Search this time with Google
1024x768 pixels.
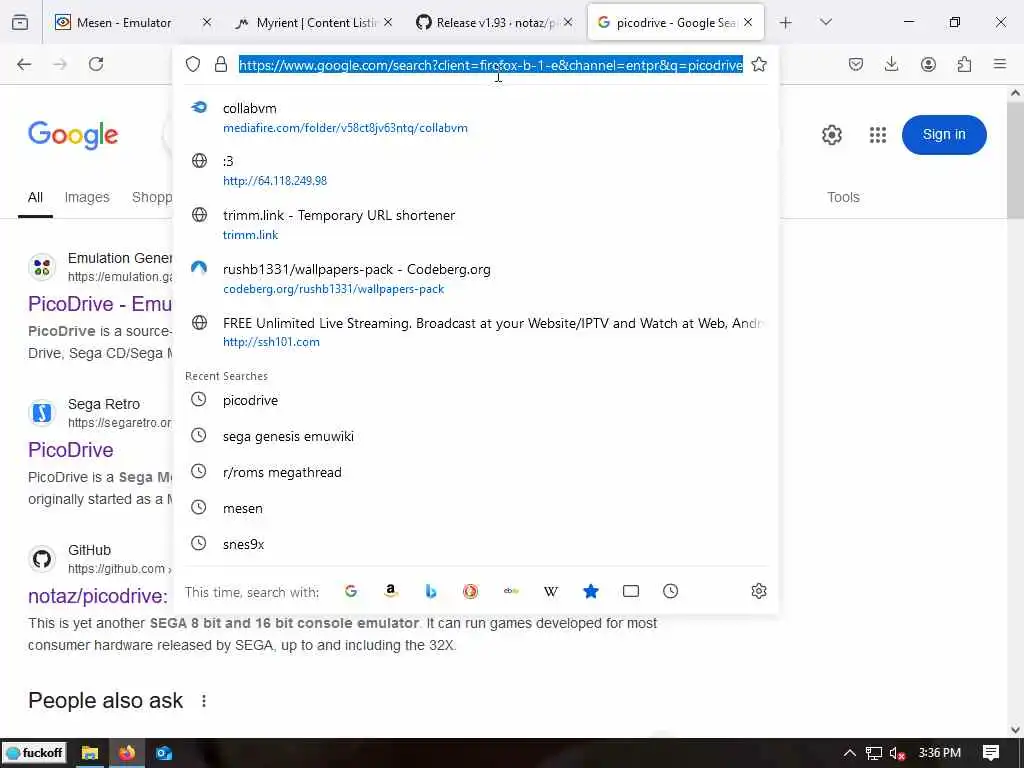click(x=351, y=591)
